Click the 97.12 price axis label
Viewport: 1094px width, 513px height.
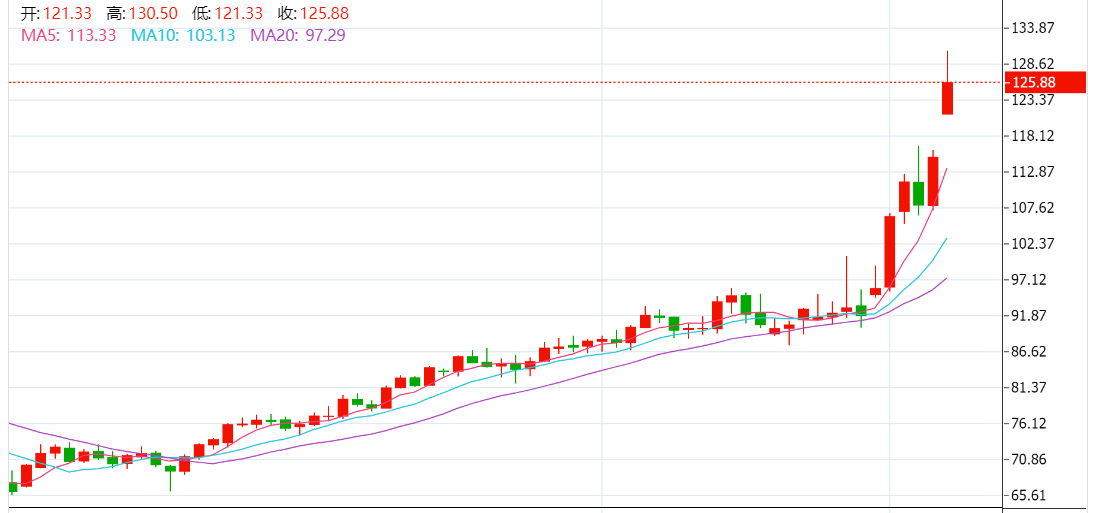1029,280
